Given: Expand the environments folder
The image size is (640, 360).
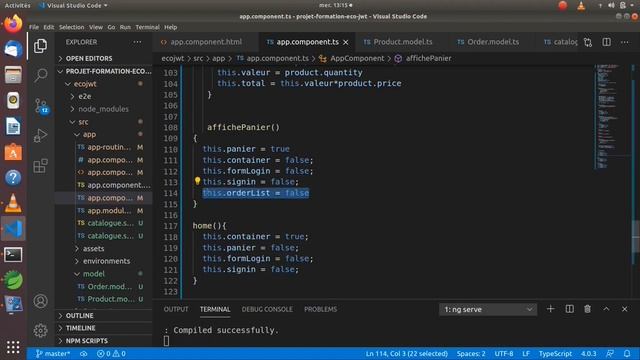Looking at the screenshot, I should [x=107, y=261].
